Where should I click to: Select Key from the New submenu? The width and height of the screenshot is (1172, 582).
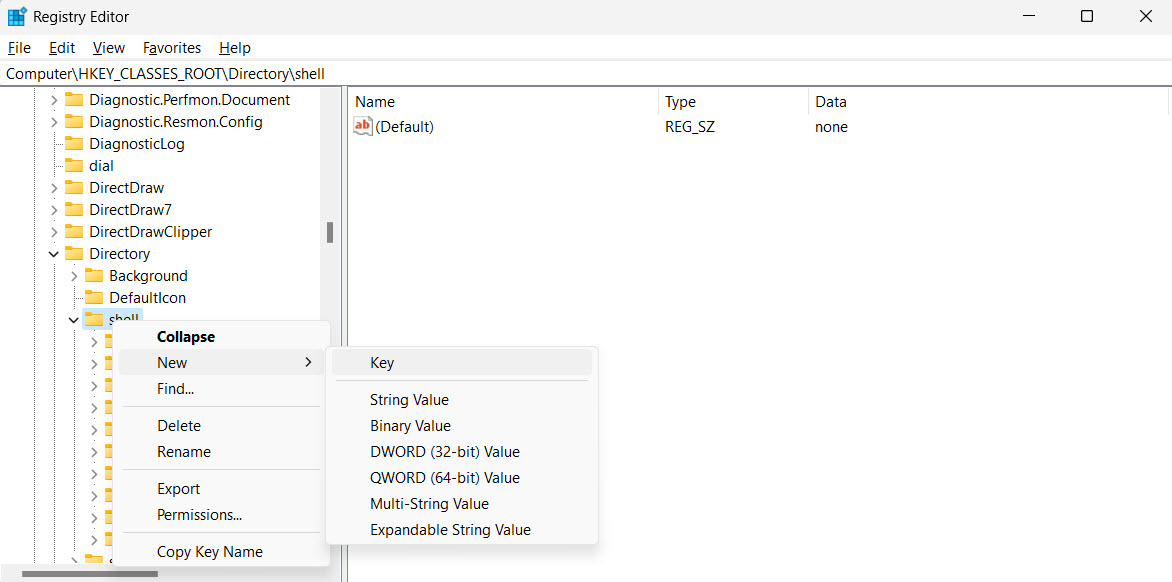[382, 362]
